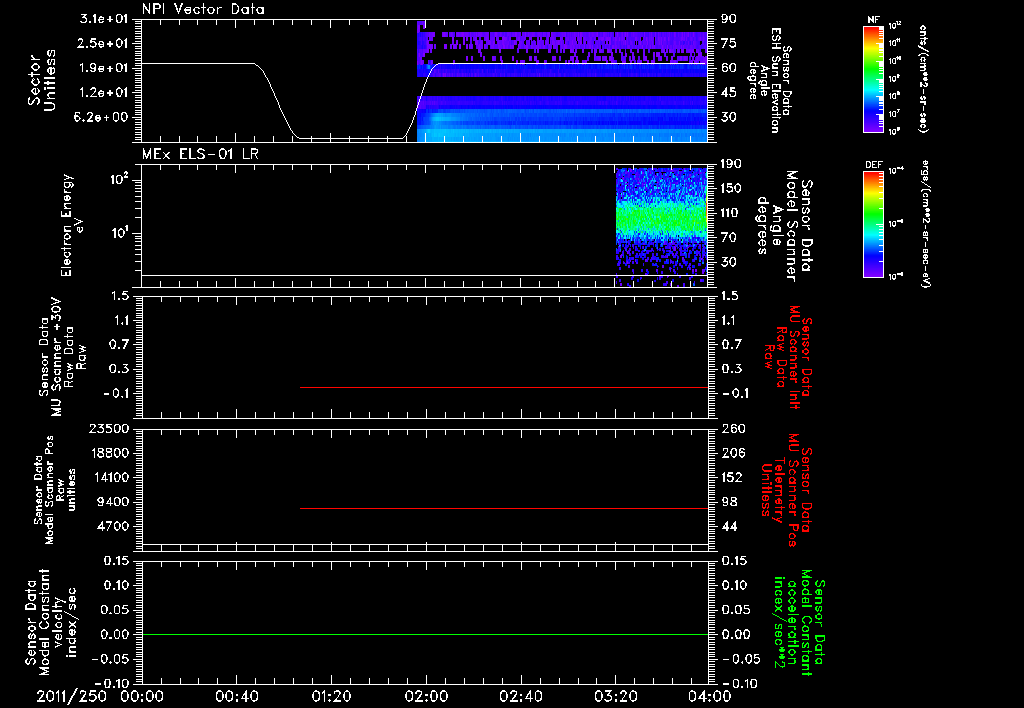
Task: Click the 150 scanner angle axis value
Action: pos(731,189)
